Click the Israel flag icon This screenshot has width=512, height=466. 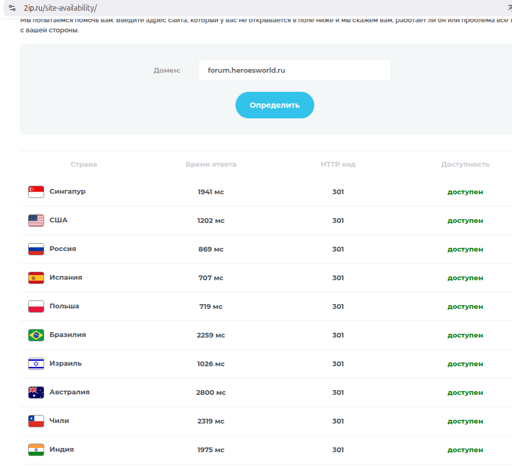[x=36, y=364]
